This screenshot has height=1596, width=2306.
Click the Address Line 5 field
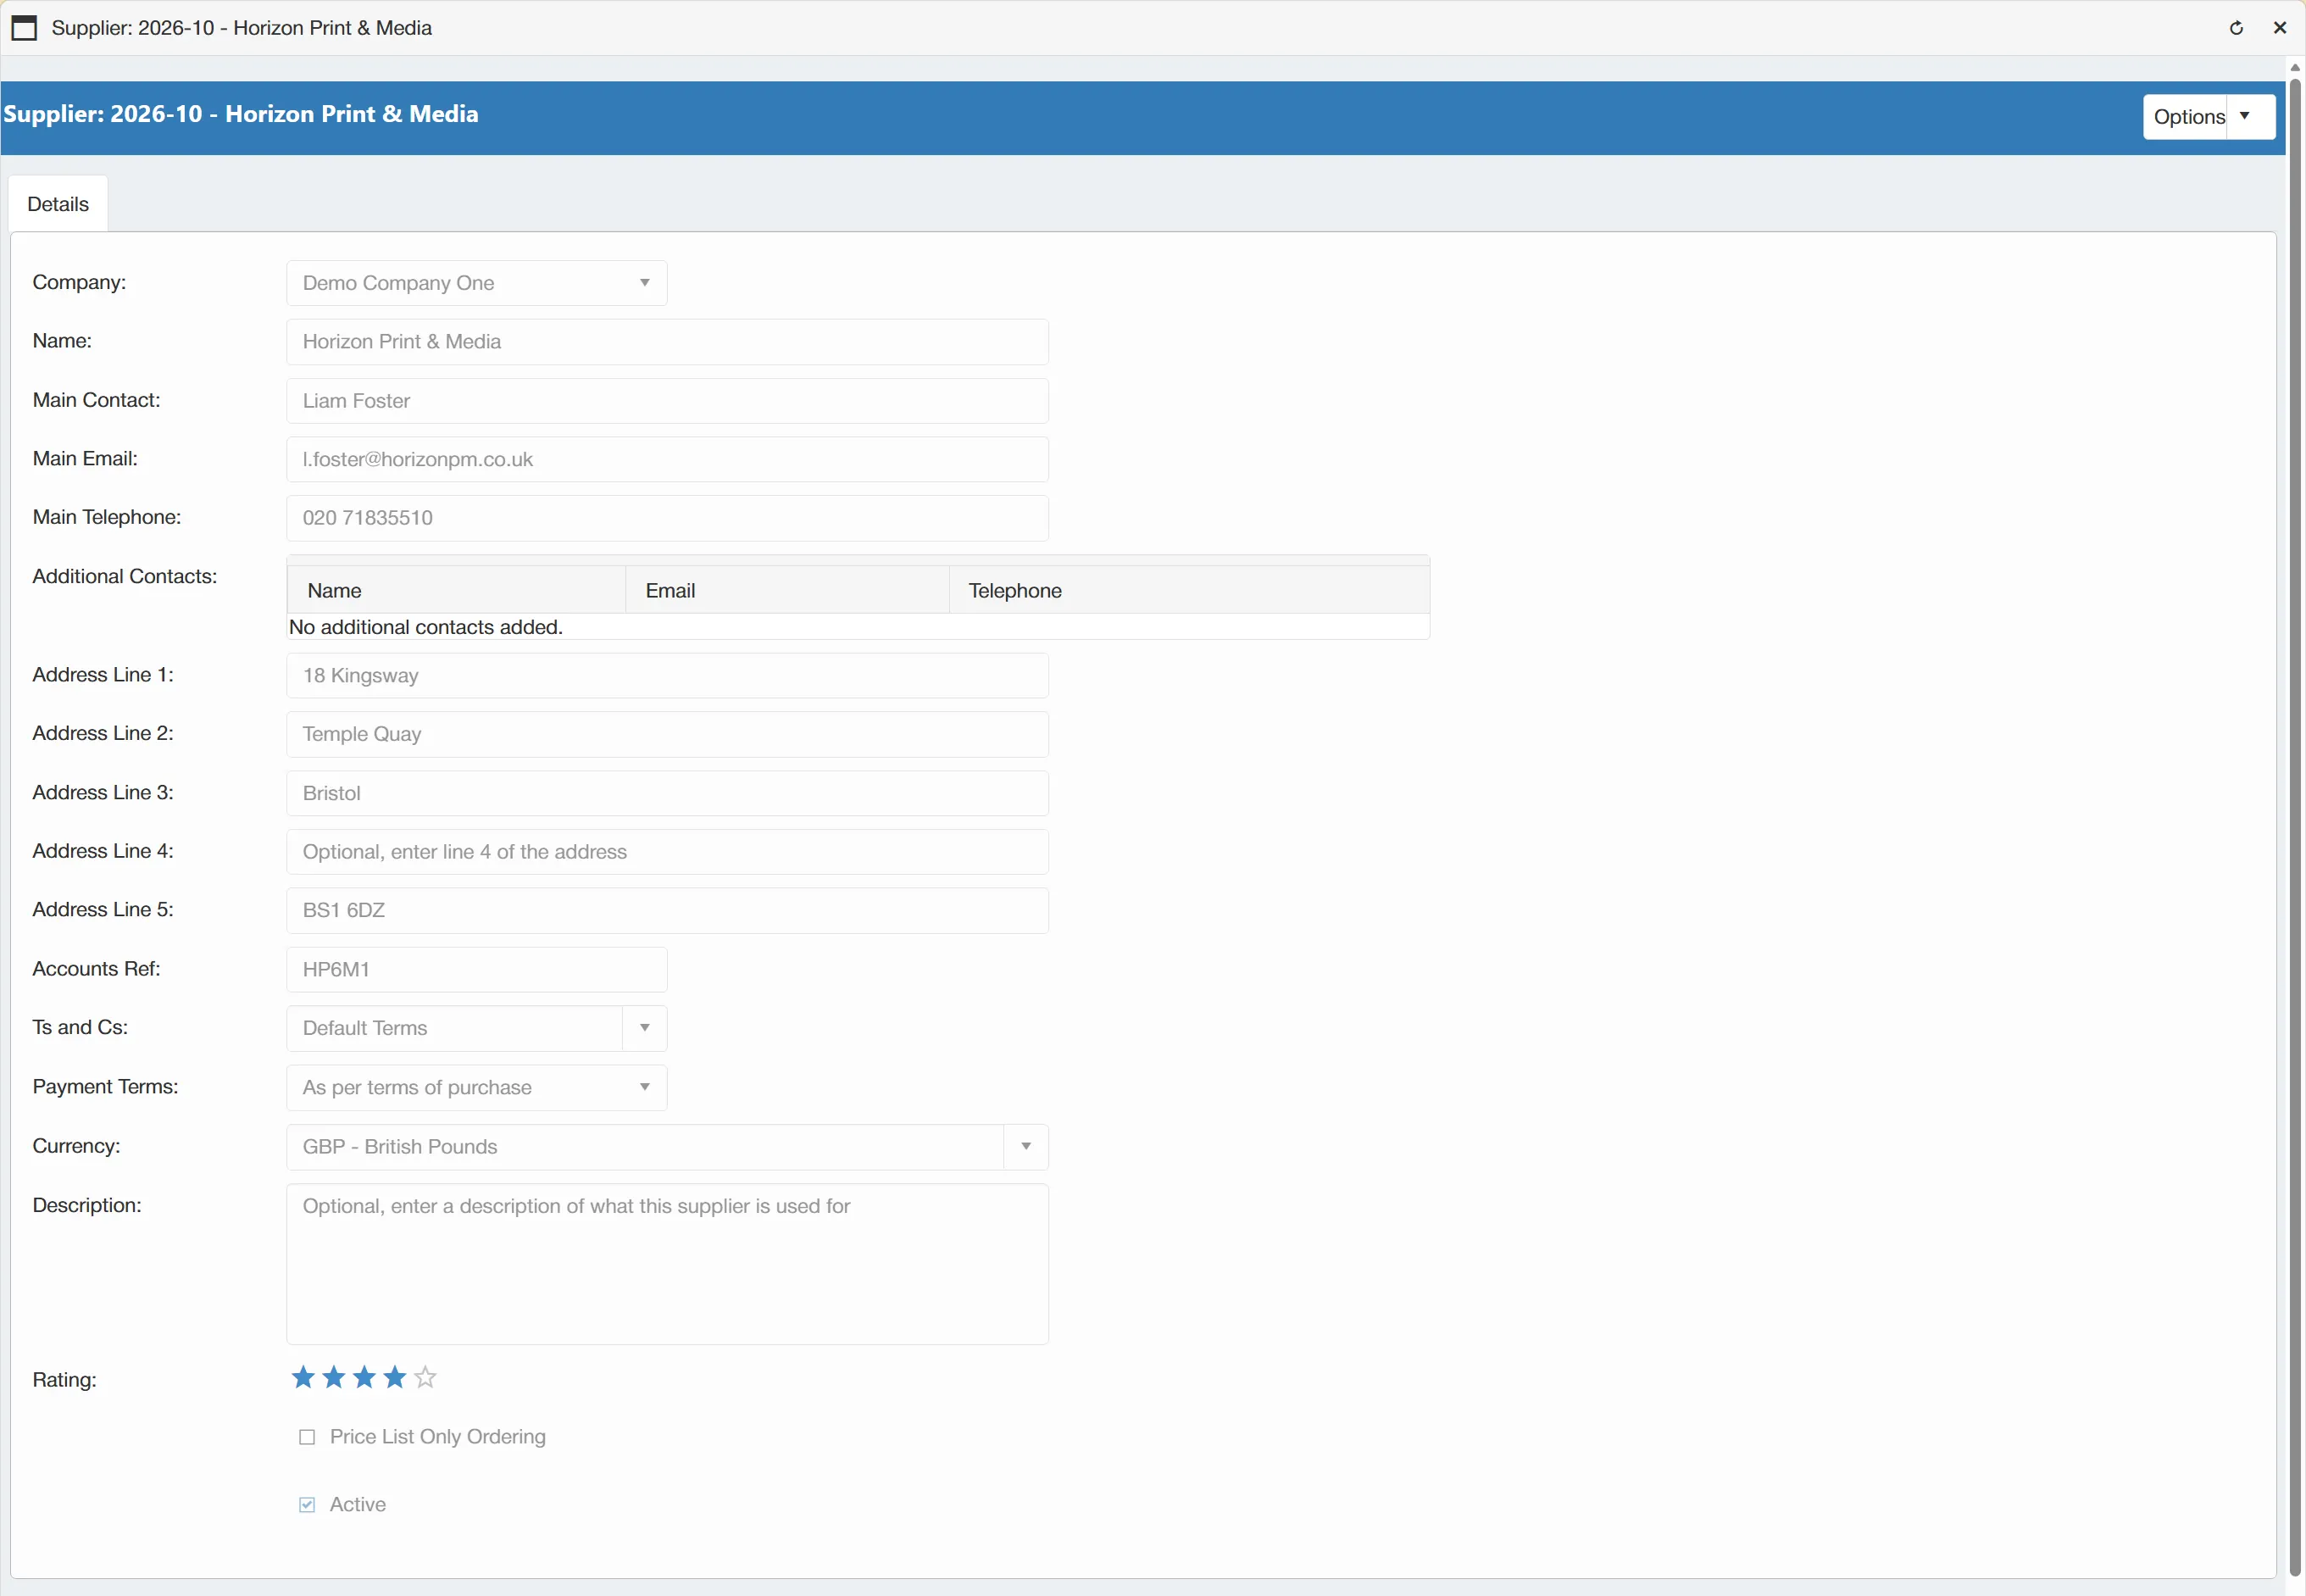tap(668, 910)
